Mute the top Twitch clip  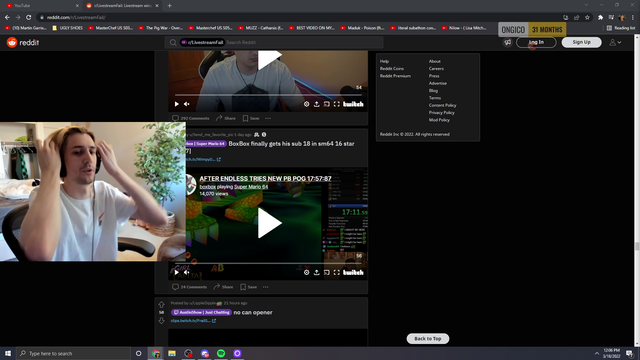click(187, 104)
